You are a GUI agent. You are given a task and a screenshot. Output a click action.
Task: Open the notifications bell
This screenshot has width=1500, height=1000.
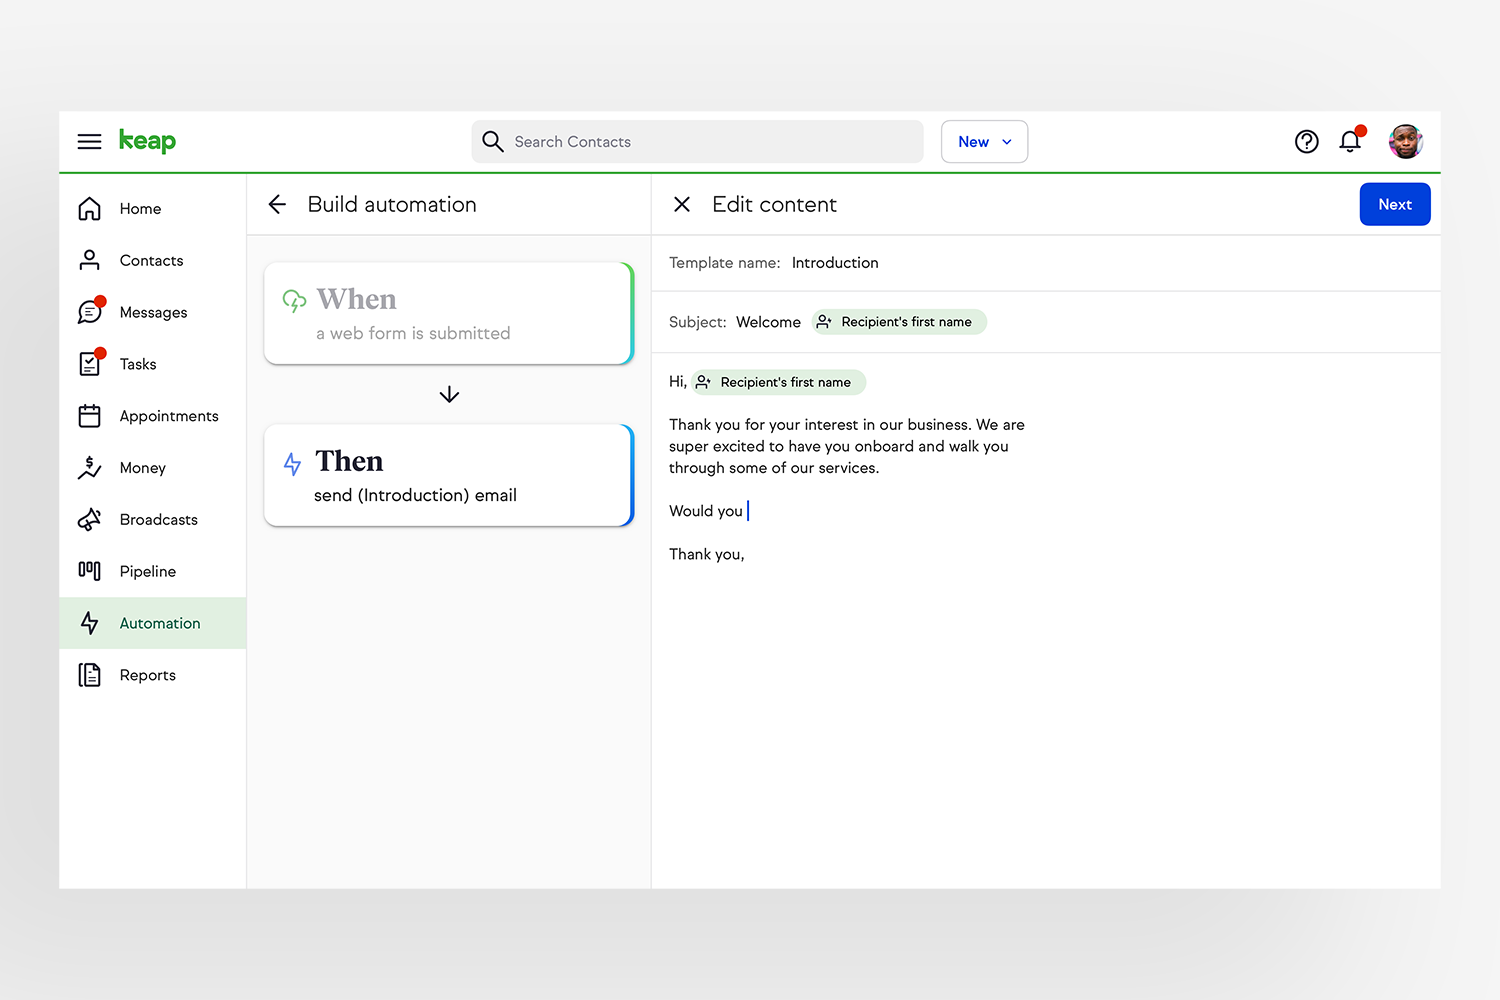click(1349, 141)
